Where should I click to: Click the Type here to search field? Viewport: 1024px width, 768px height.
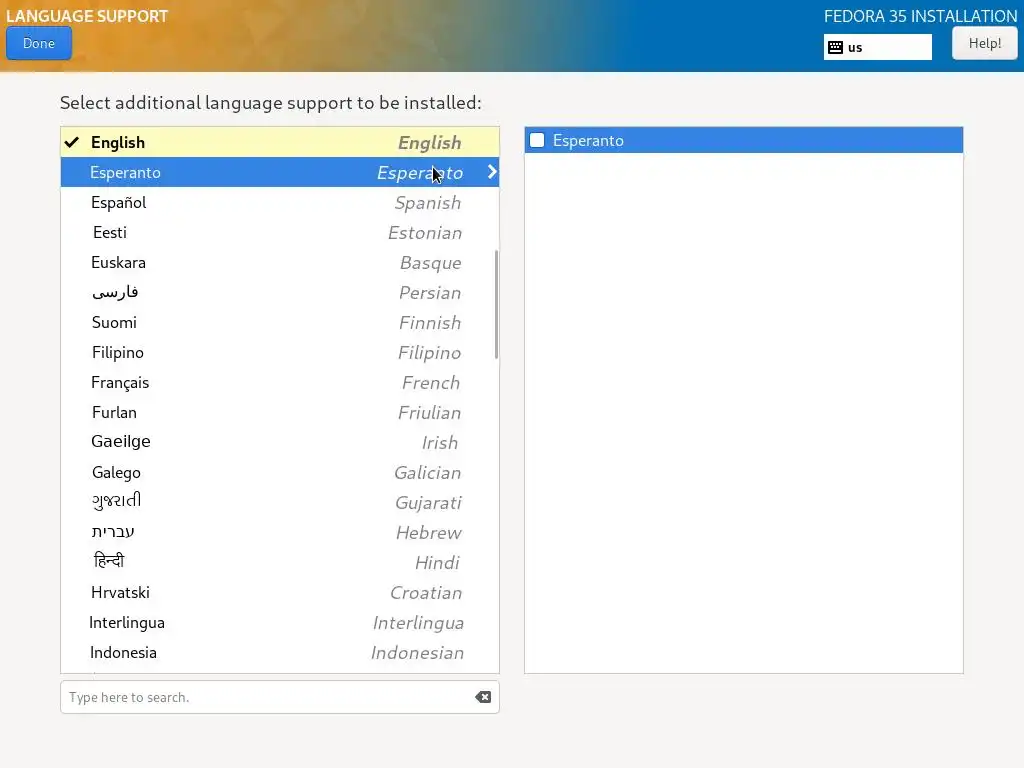280,697
